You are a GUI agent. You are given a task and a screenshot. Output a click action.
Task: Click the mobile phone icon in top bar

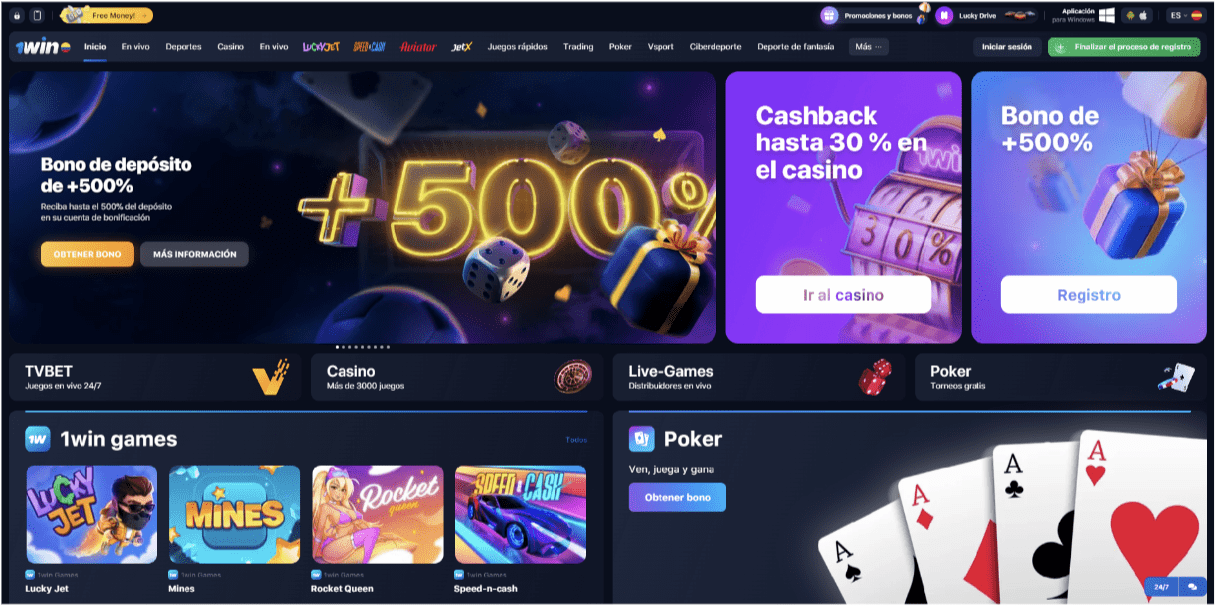click(37, 16)
